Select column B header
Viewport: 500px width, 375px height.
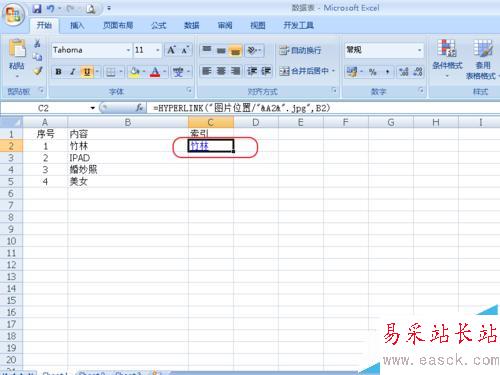[128, 122]
